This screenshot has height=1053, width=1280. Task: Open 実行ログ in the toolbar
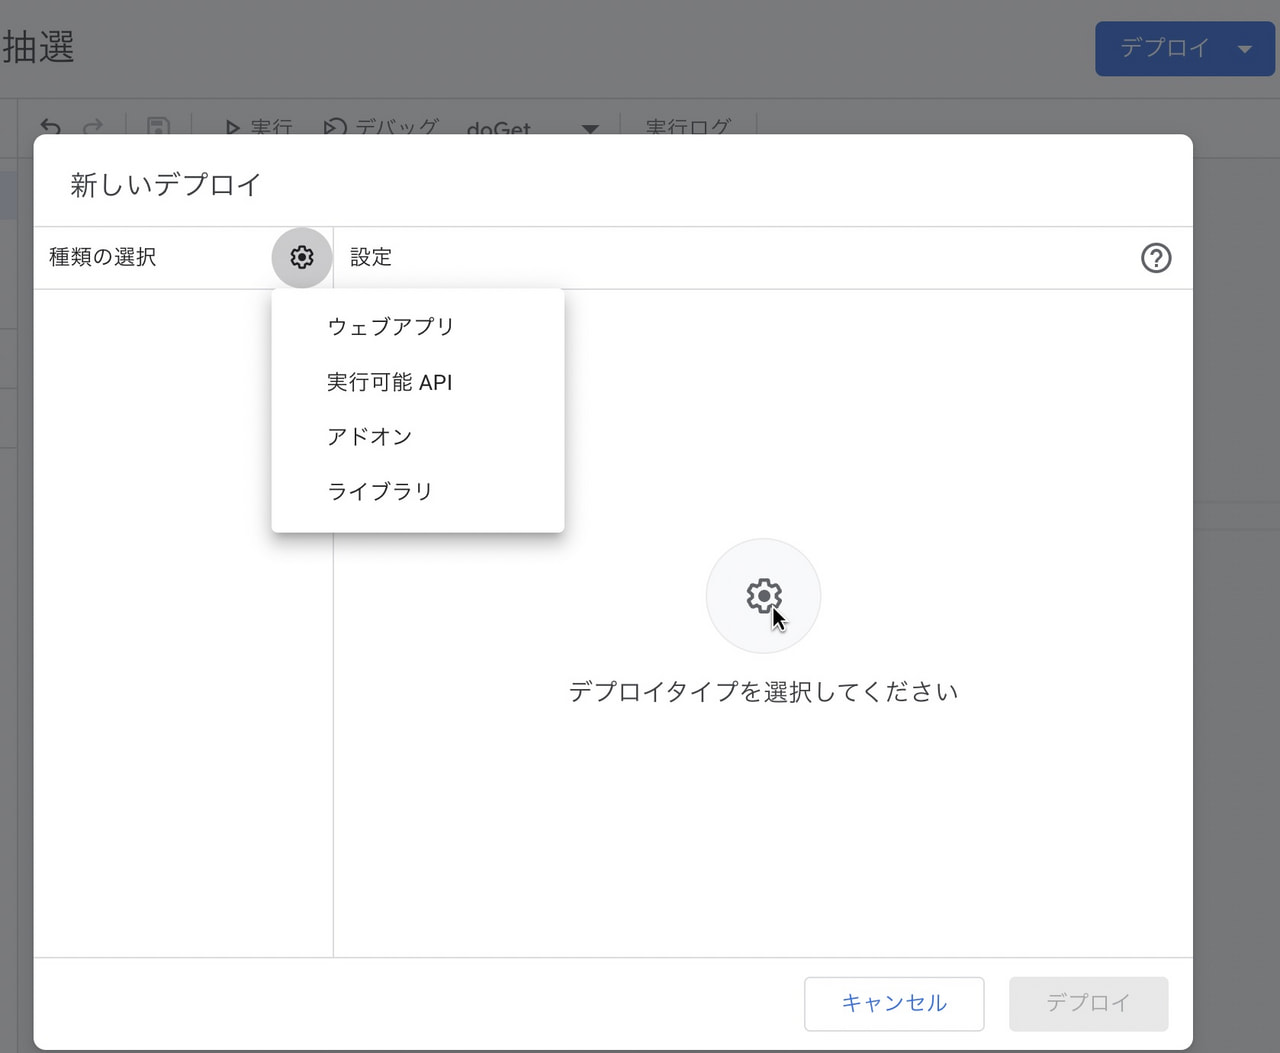pos(688,127)
